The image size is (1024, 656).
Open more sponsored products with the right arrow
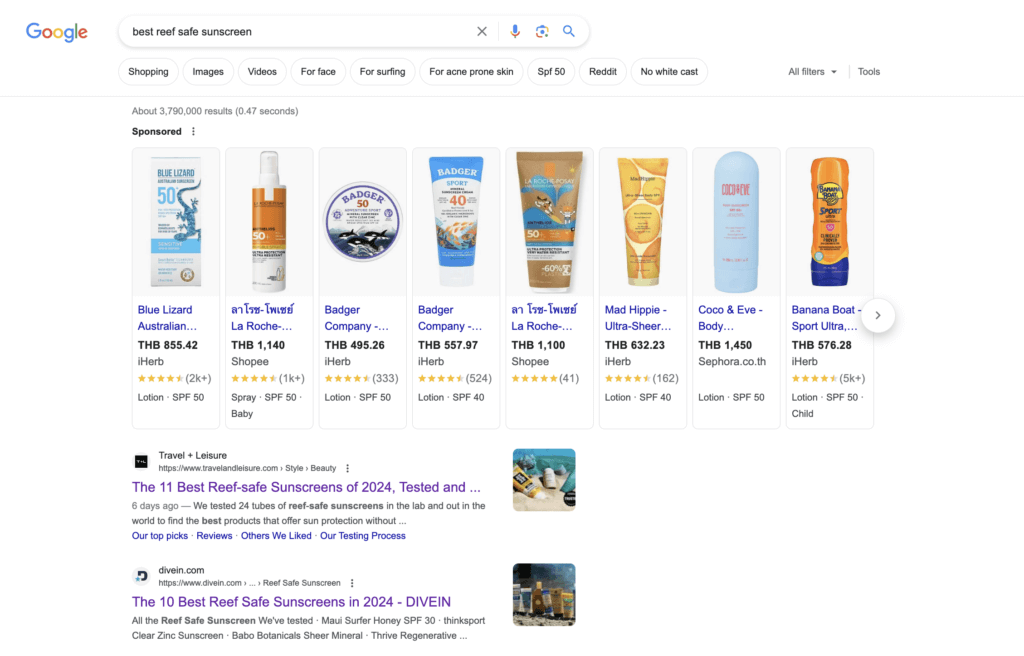877,315
